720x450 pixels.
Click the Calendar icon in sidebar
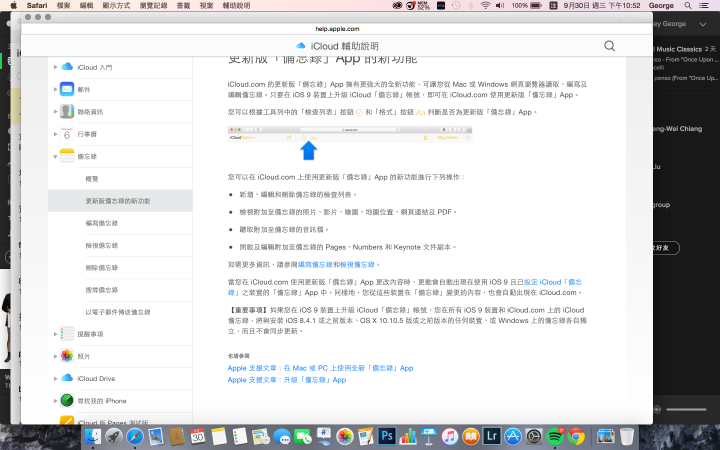(x=67, y=134)
